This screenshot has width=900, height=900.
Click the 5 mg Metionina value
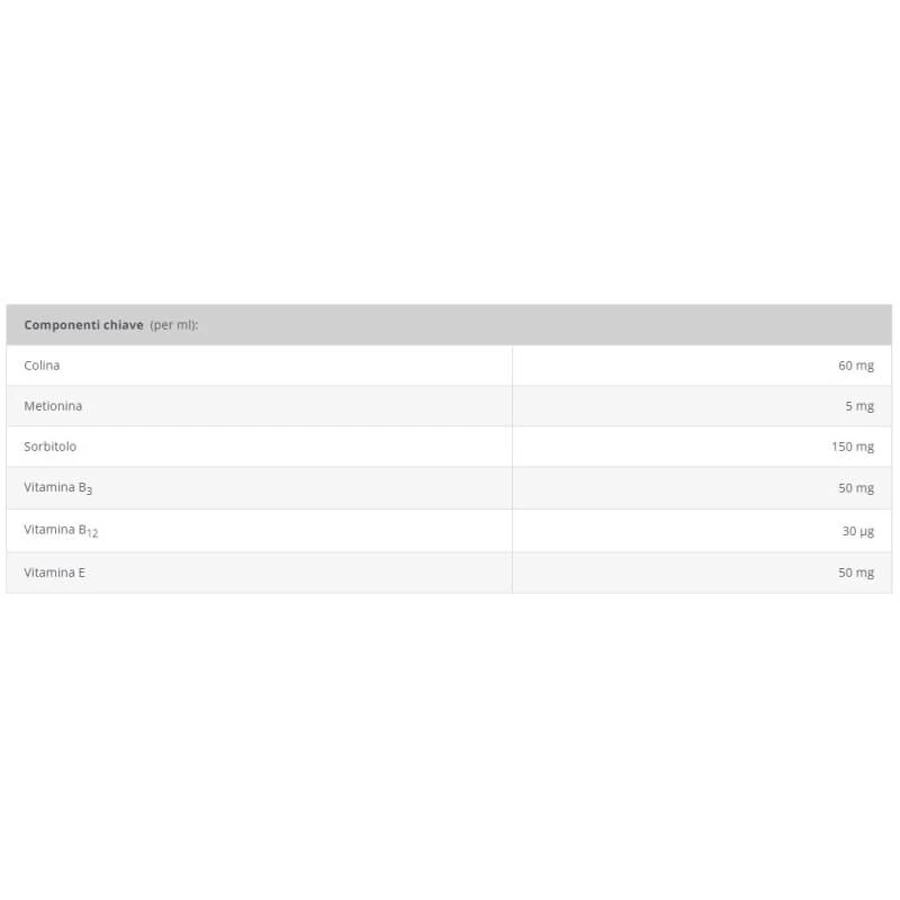859,406
